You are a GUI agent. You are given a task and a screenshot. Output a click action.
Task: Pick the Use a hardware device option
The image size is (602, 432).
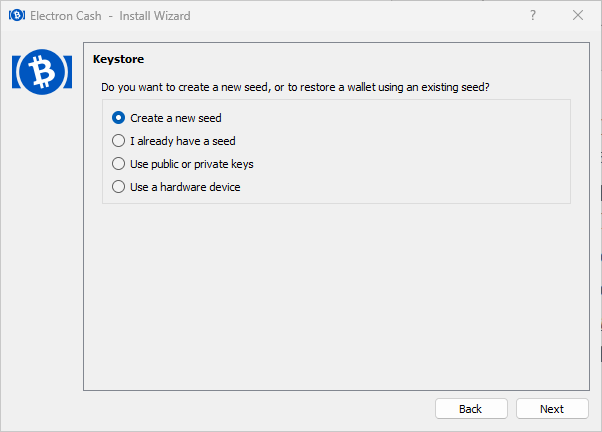(x=176, y=187)
